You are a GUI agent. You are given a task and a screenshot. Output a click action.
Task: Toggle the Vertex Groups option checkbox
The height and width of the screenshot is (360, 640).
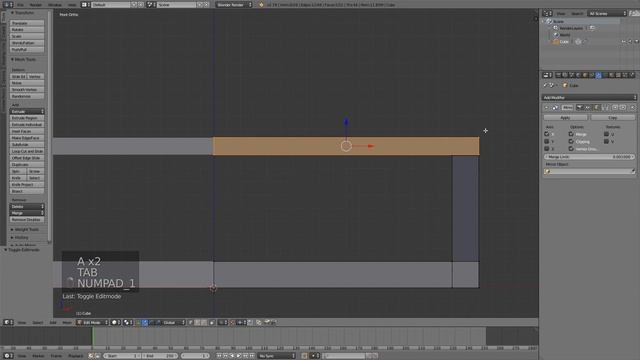pyautogui.click(x=571, y=149)
